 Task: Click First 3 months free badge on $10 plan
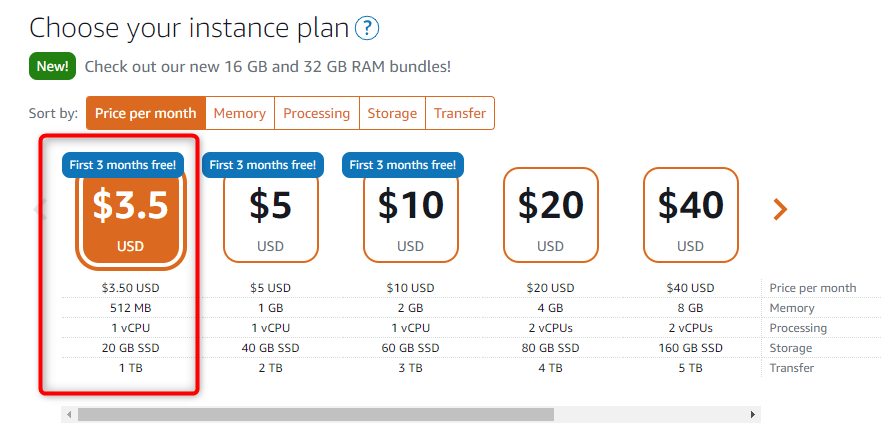(x=403, y=165)
